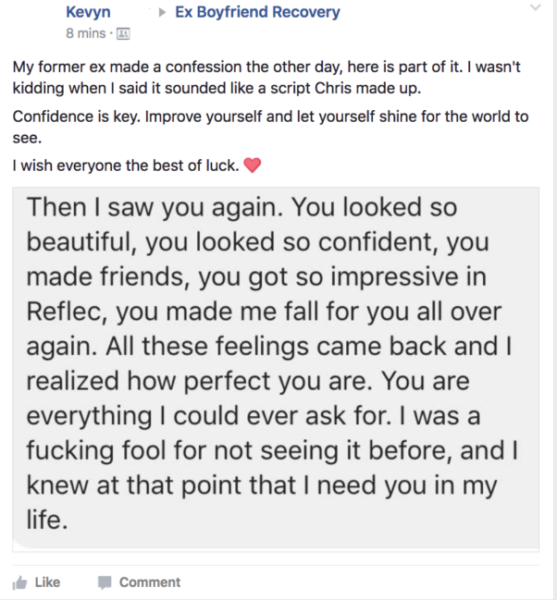Click the 'My former ex made a confession' paragraph

(267, 77)
